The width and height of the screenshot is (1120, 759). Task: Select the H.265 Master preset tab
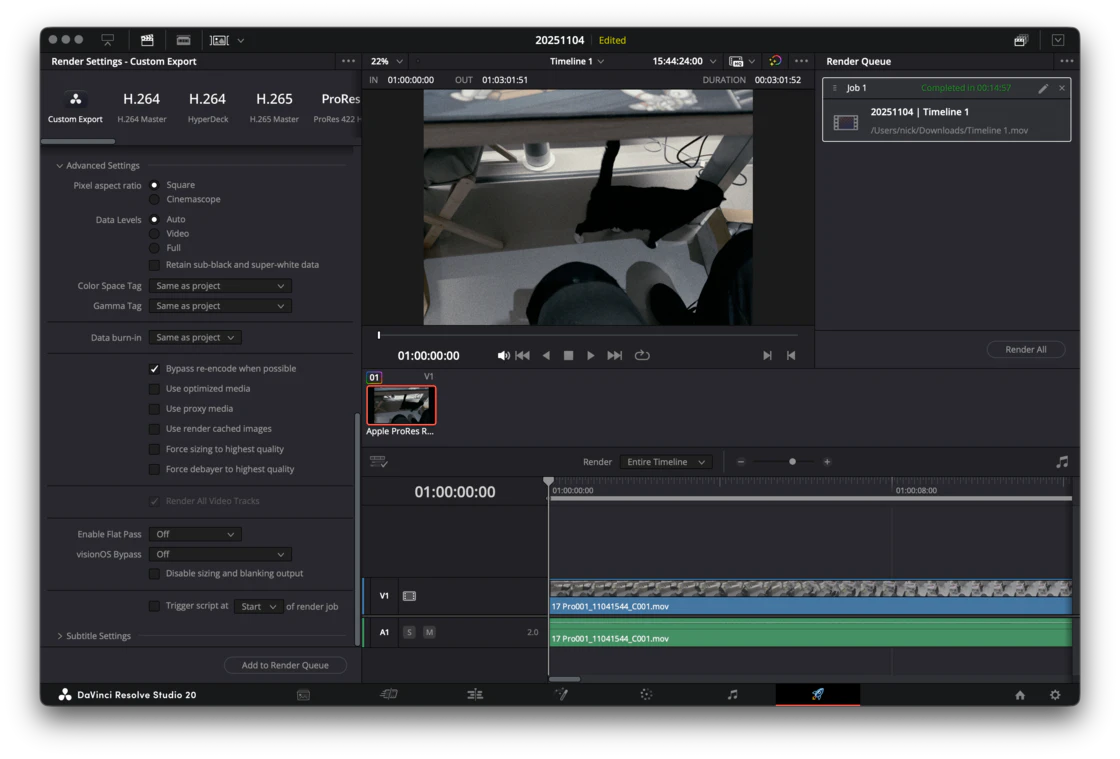tap(274, 107)
